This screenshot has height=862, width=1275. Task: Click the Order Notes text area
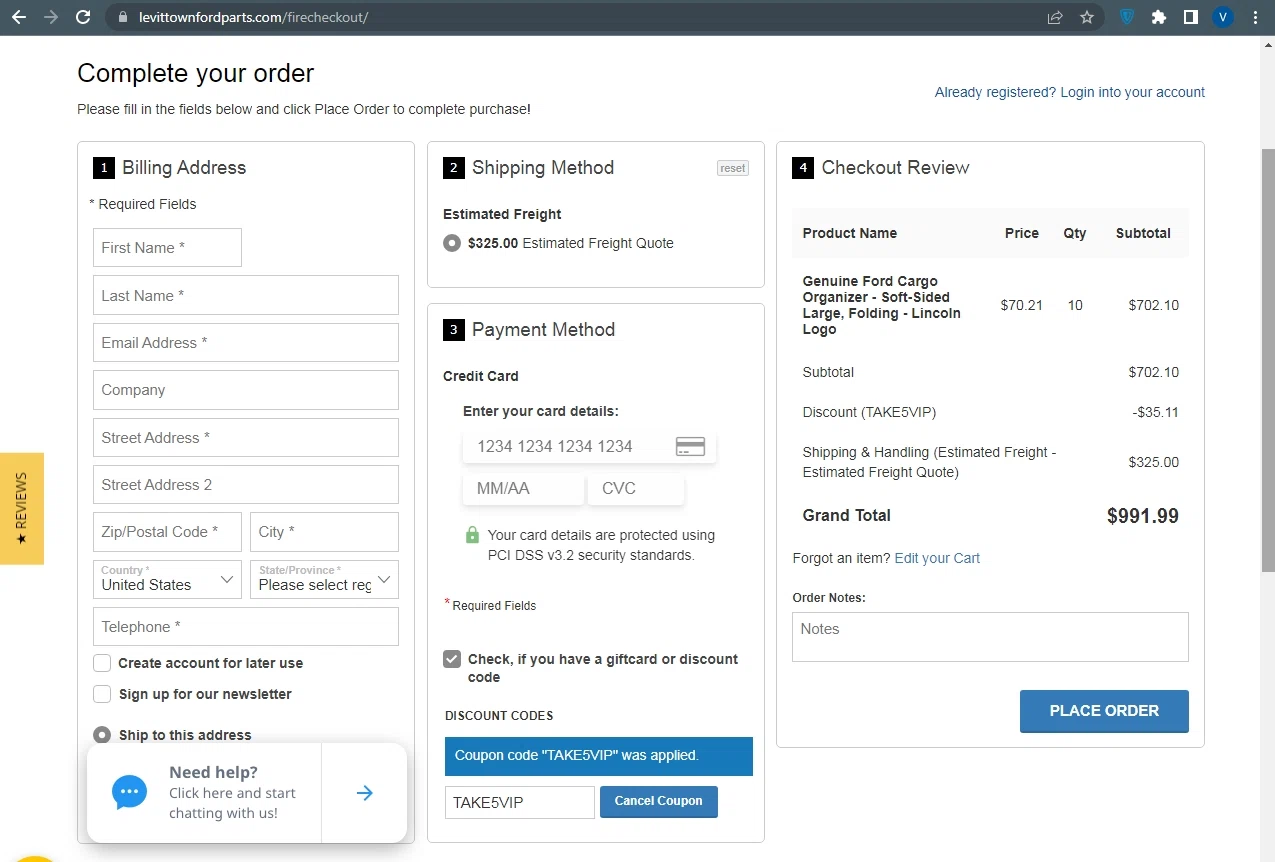990,637
